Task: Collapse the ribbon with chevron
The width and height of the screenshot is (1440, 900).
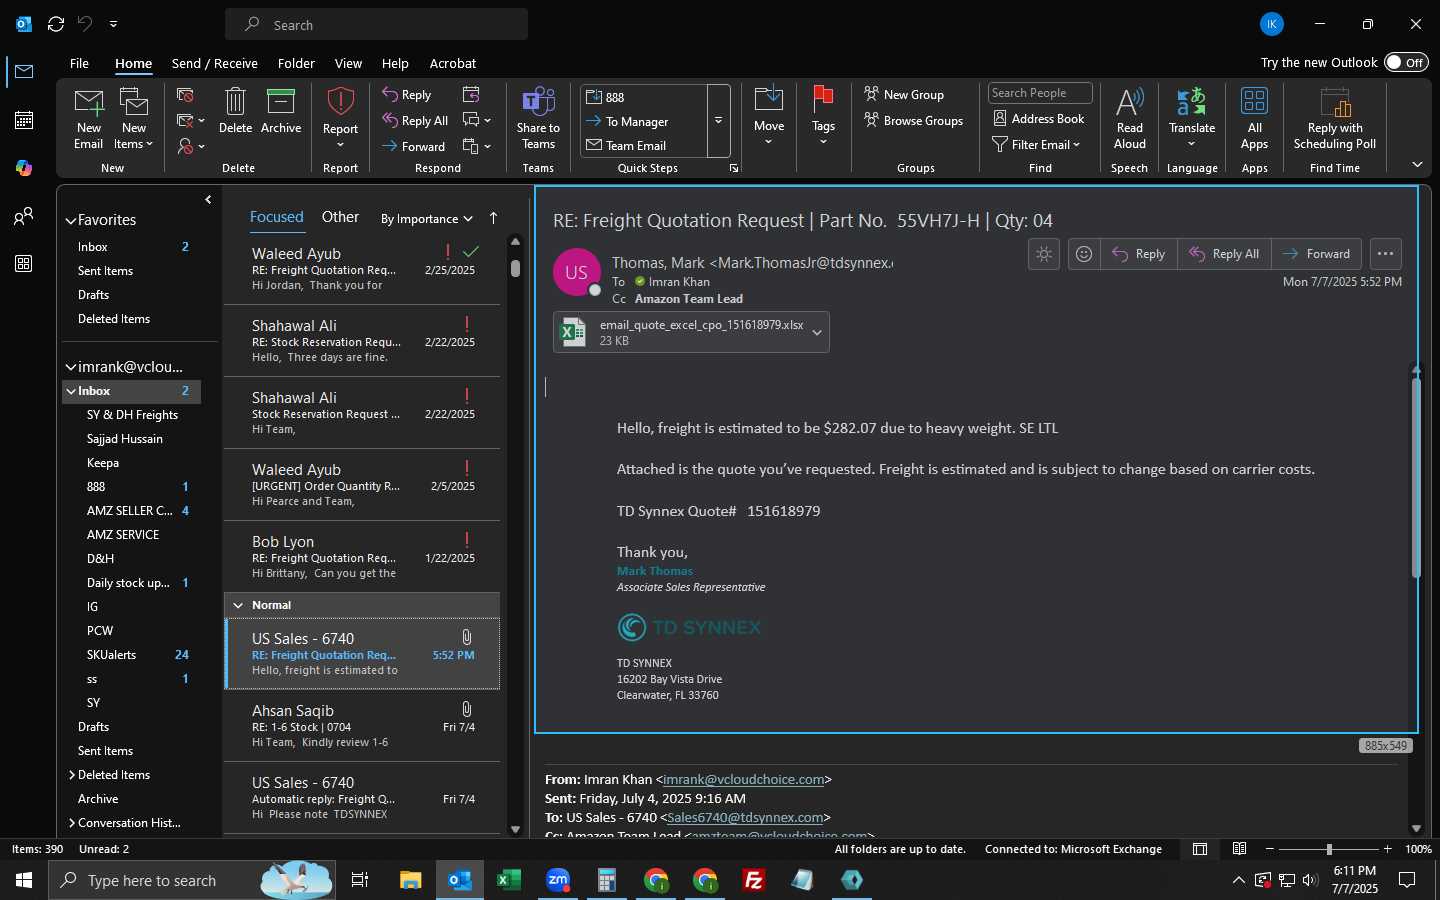Action: click(1417, 164)
